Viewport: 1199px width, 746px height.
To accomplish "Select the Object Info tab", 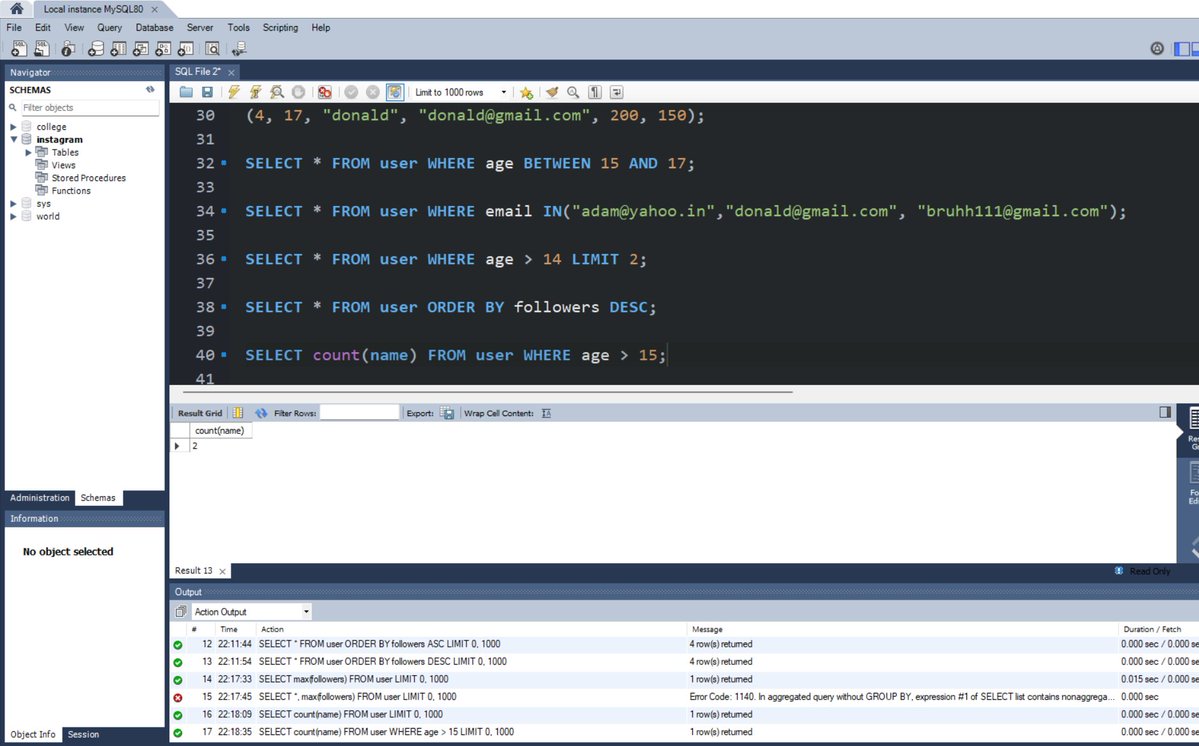I will (x=33, y=735).
